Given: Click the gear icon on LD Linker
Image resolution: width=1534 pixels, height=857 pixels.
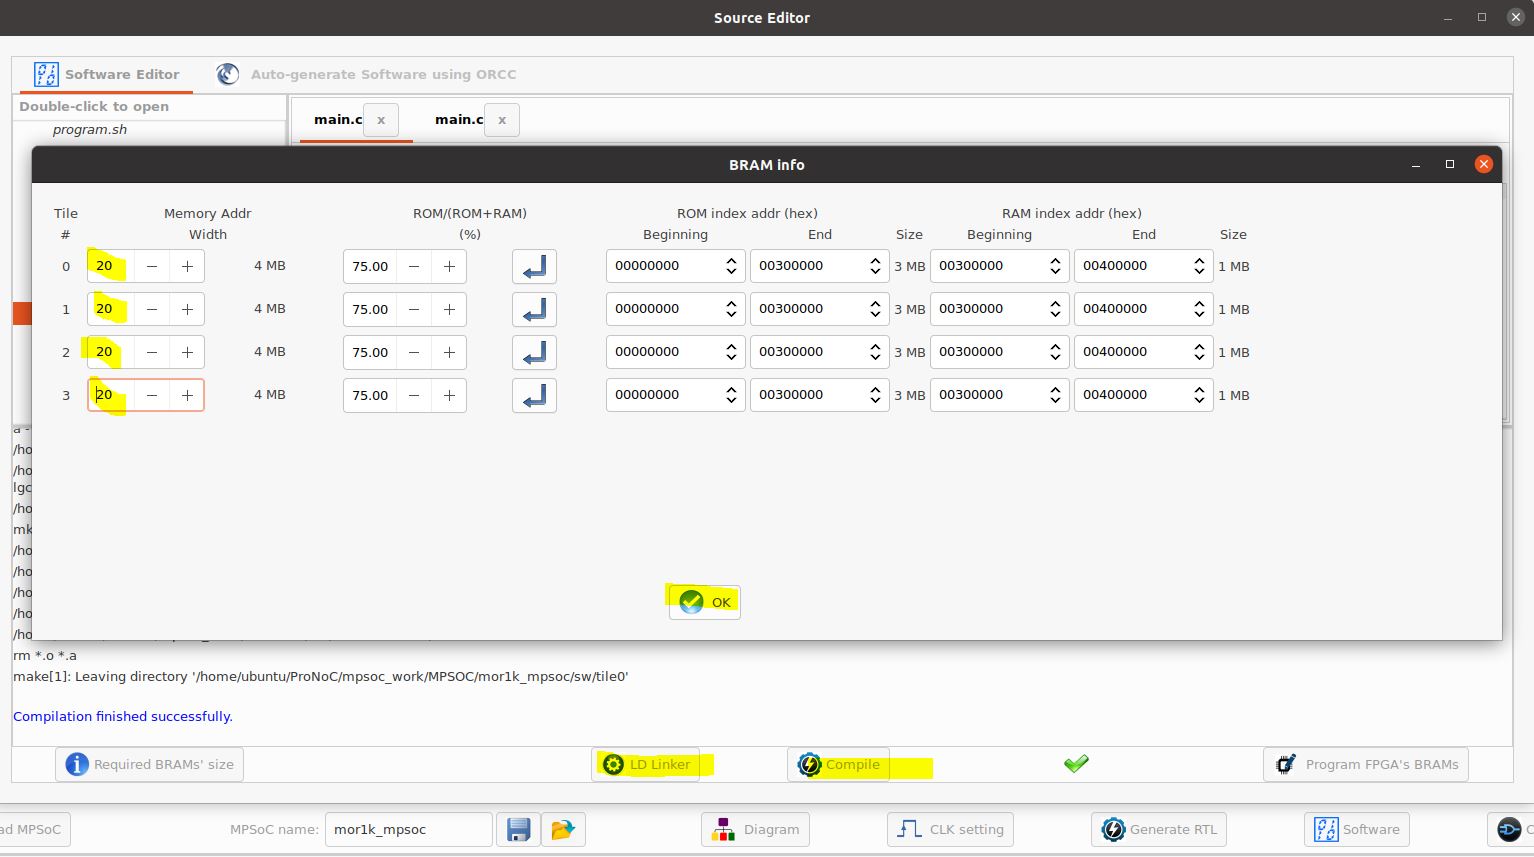Looking at the screenshot, I should (613, 764).
